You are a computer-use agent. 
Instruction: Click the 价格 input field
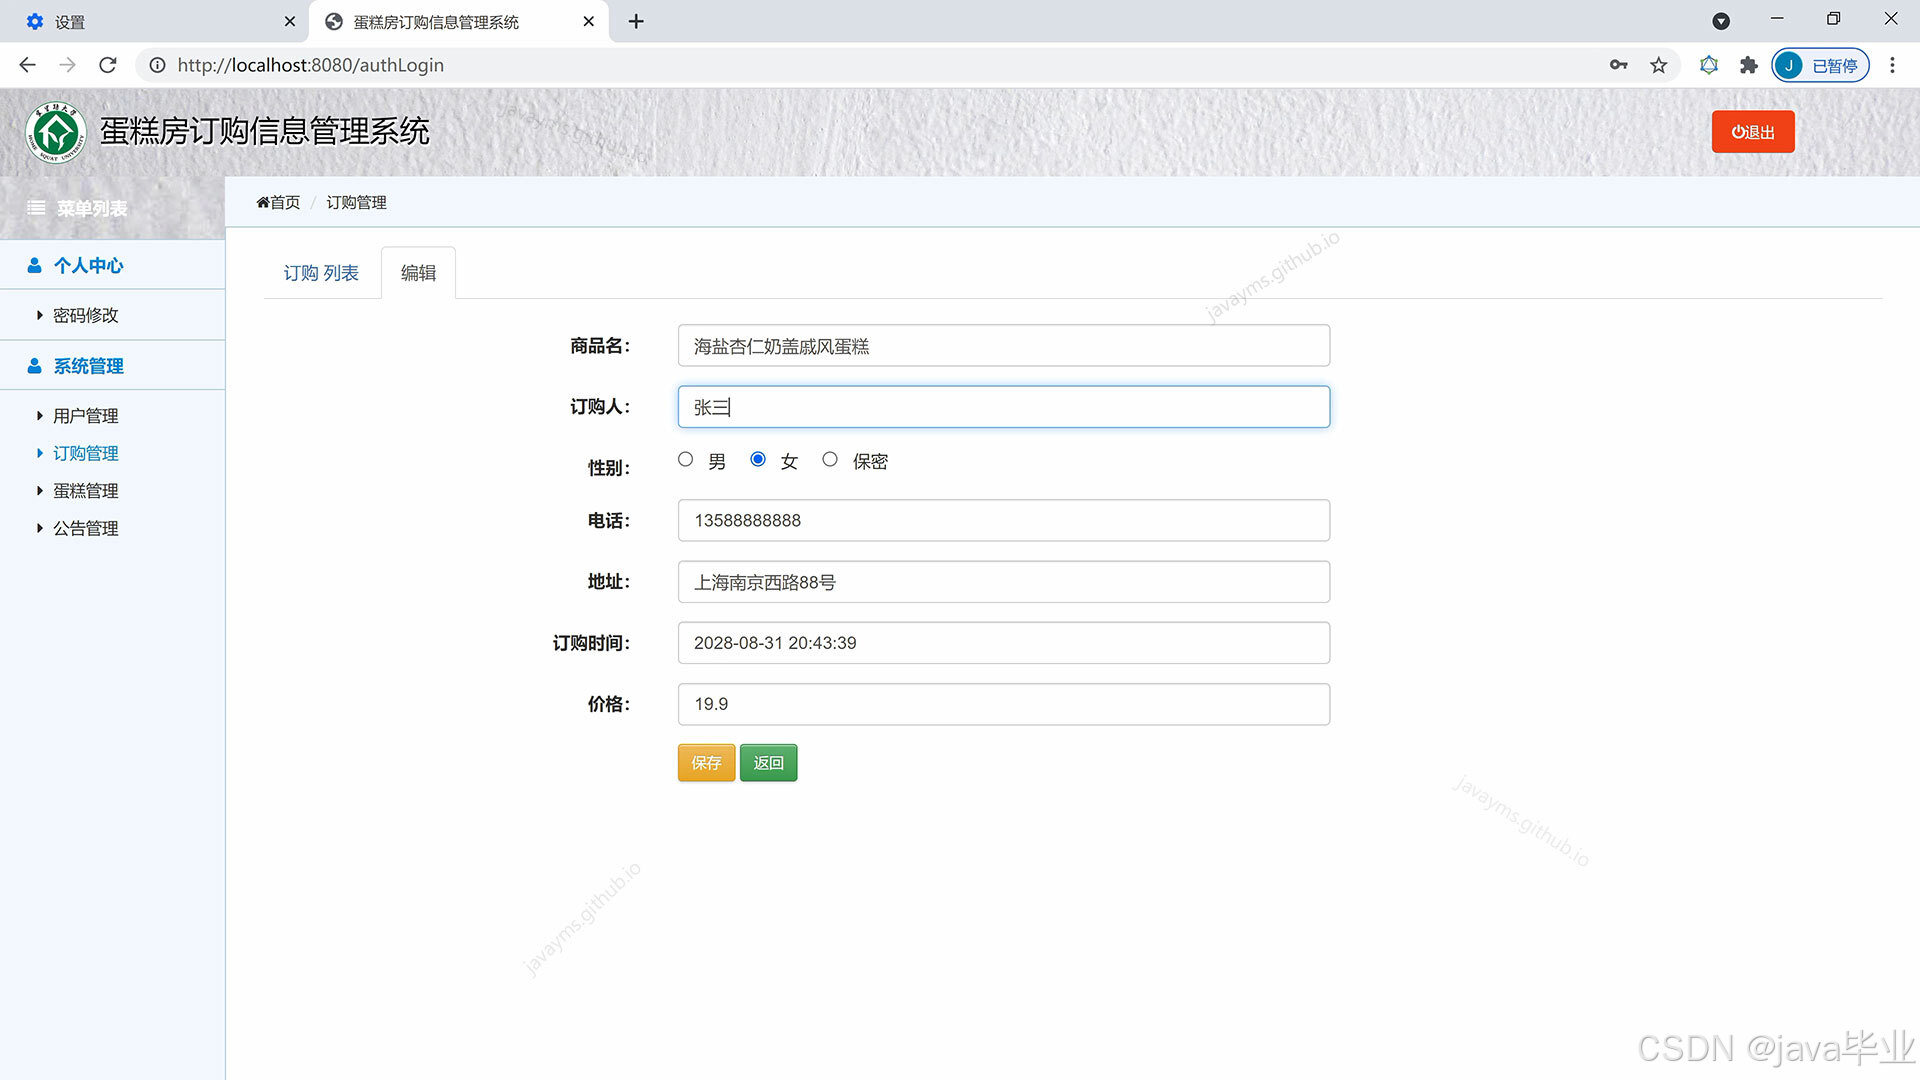pyautogui.click(x=1004, y=704)
